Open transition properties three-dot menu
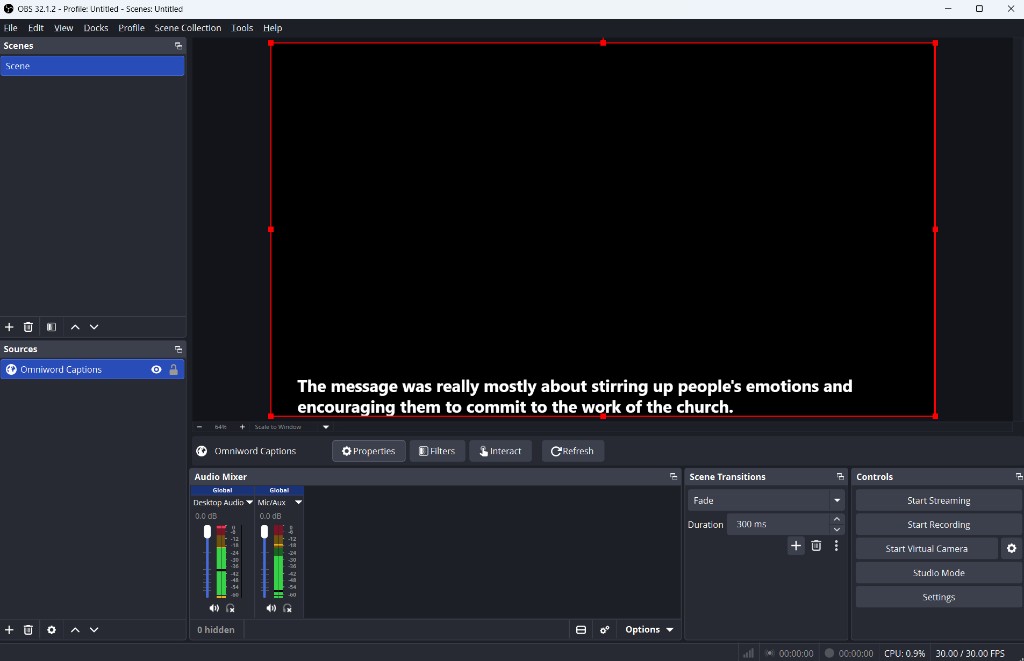1024x661 pixels. 837,546
